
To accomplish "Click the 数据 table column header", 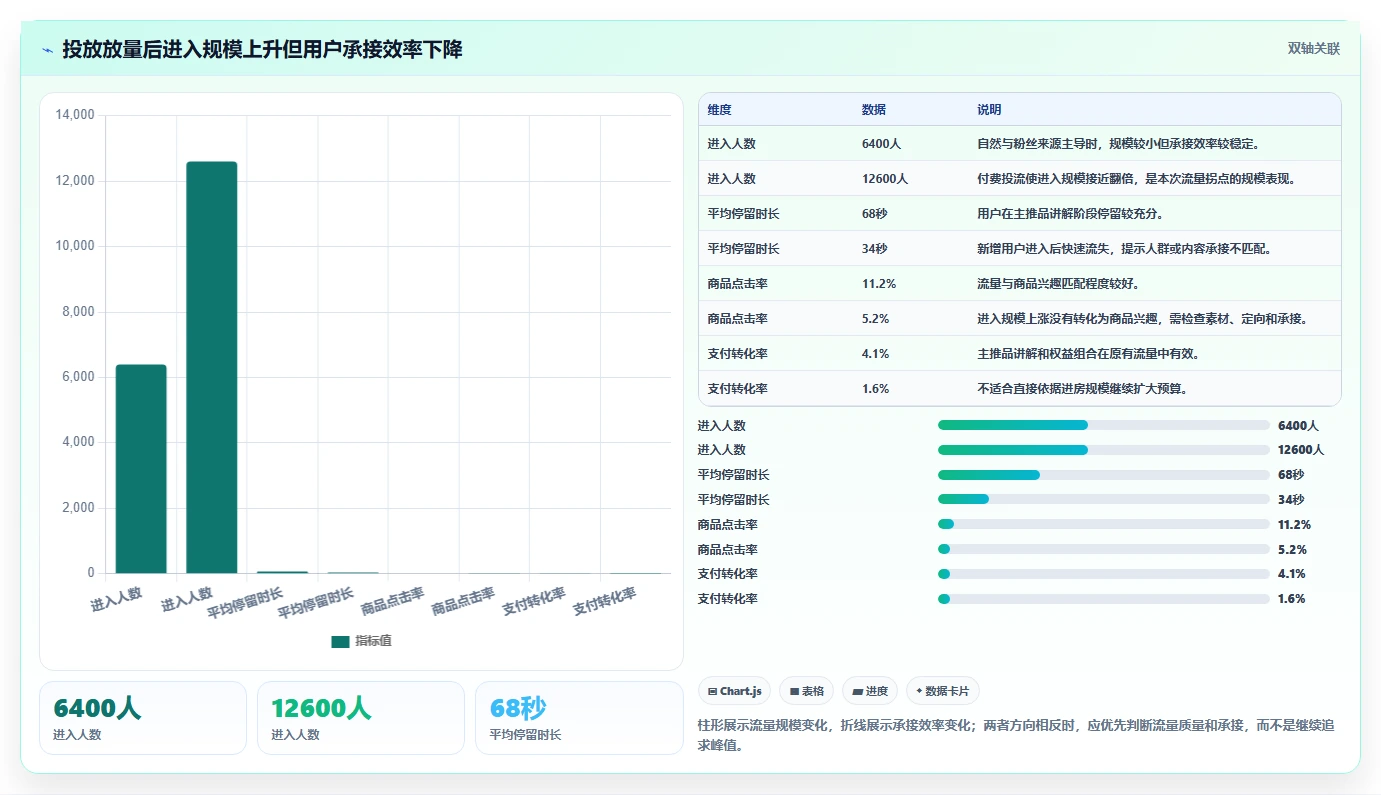I will coord(874,110).
